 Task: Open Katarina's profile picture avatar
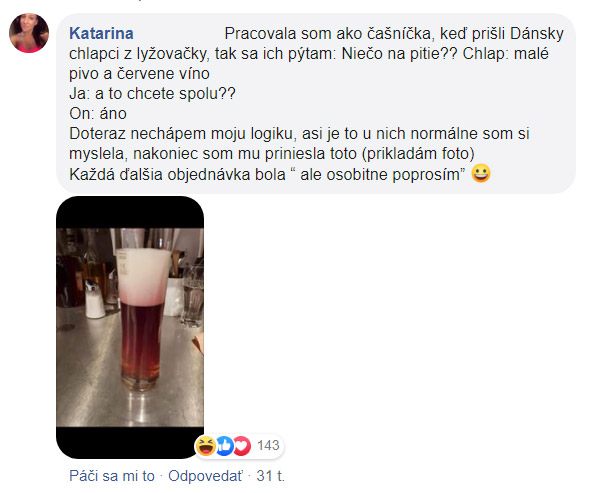(x=29, y=33)
